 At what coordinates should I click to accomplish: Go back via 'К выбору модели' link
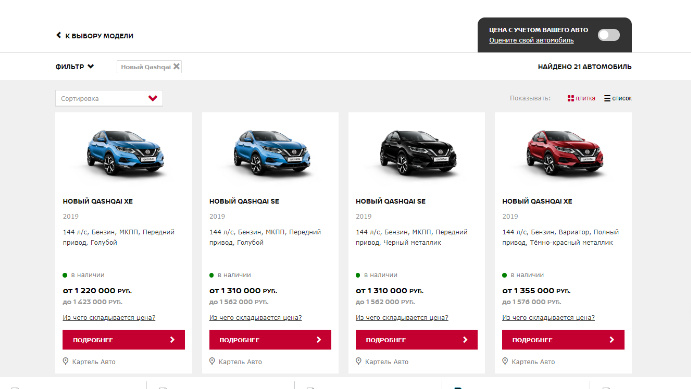(x=95, y=35)
